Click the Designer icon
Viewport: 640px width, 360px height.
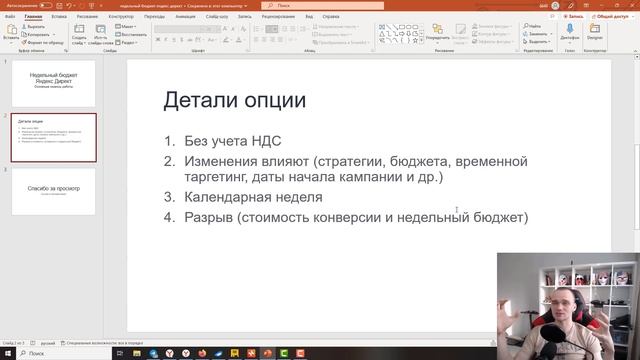[x=595, y=29]
